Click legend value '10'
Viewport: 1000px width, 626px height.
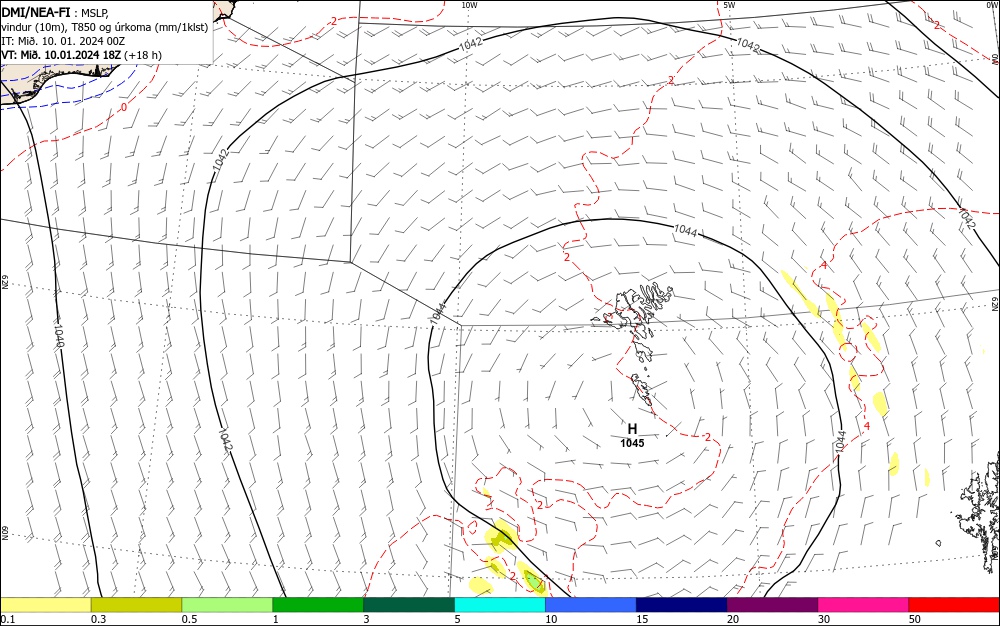551,619
